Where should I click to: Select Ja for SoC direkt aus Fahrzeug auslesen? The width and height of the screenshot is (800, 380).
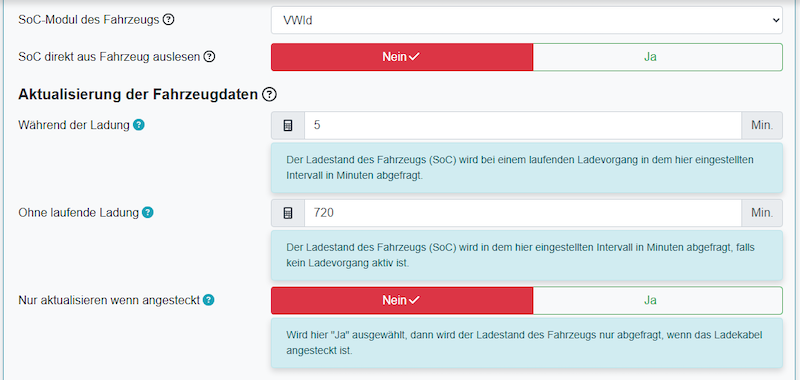coord(657,57)
